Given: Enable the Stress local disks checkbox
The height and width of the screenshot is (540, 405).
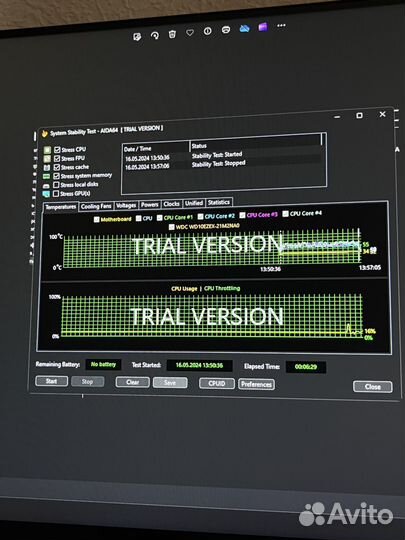Looking at the screenshot, I should [56, 185].
